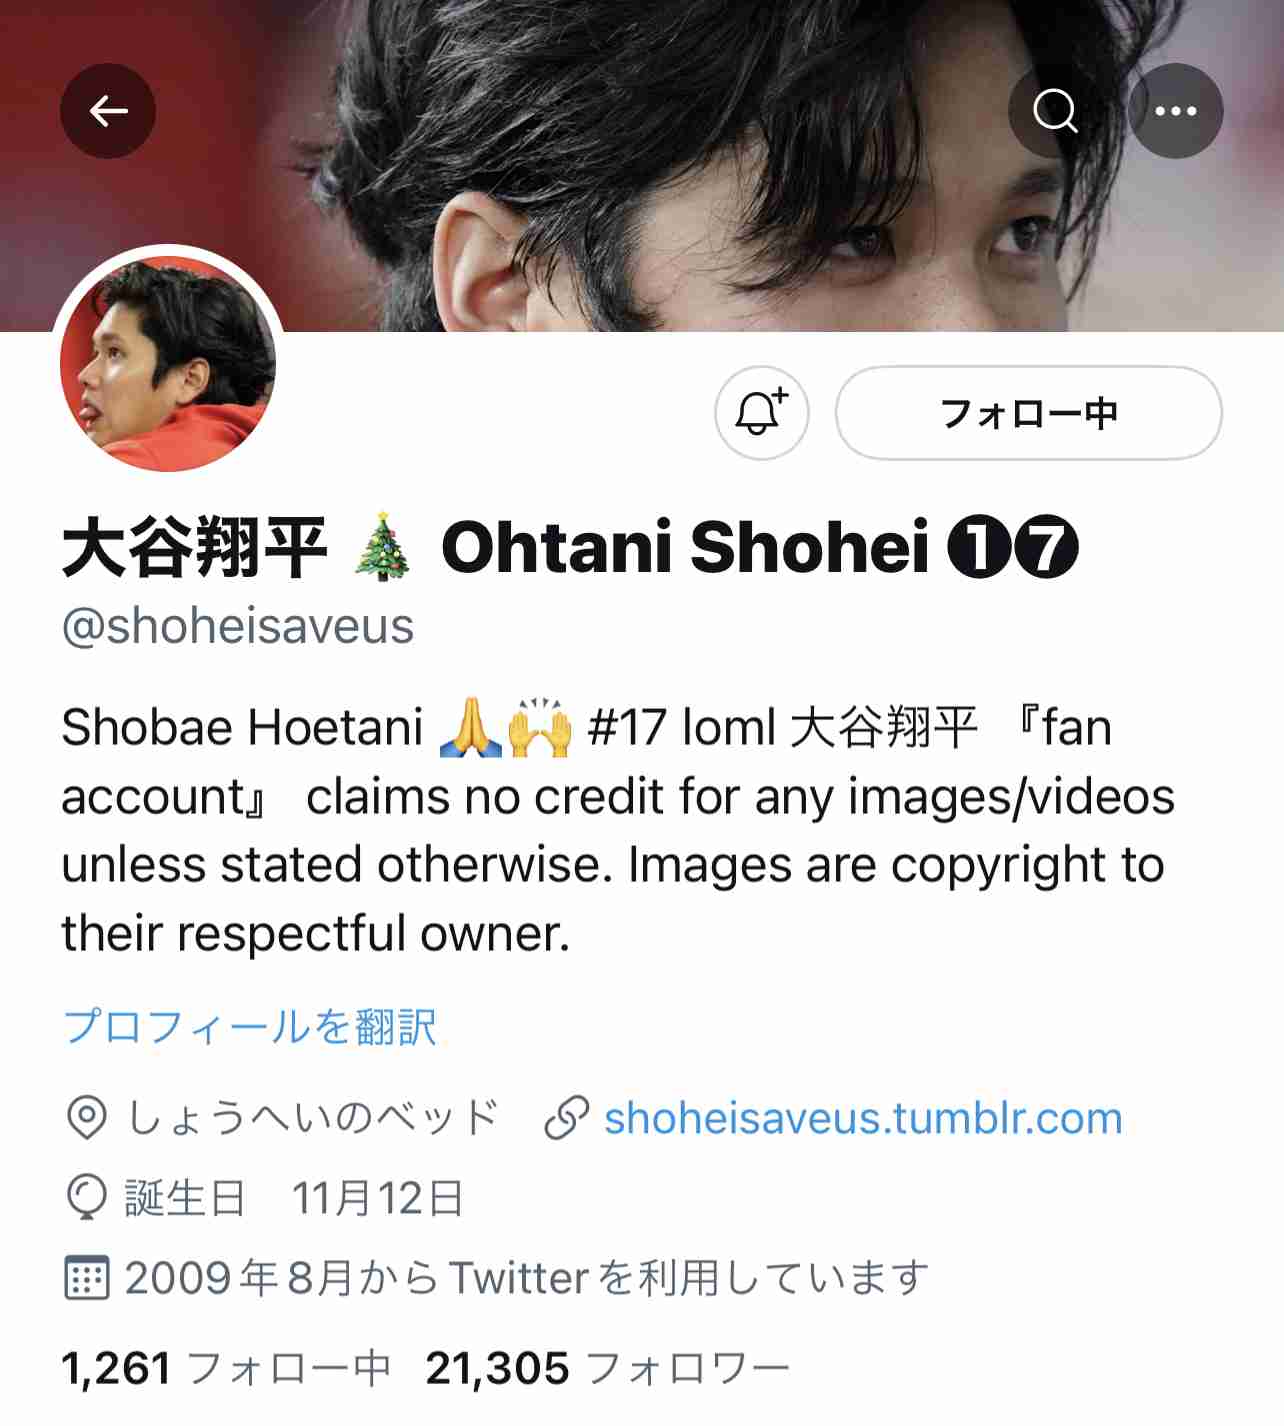Viewport: 1284px width, 1426px height.
Task: Tap the back arrow icon
Action: tap(108, 111)
